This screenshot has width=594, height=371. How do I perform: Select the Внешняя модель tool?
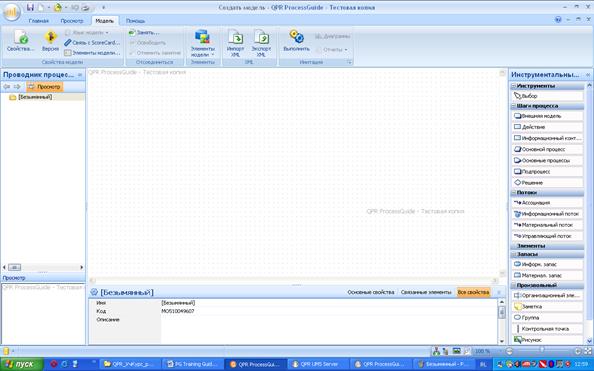pos(547,116)
